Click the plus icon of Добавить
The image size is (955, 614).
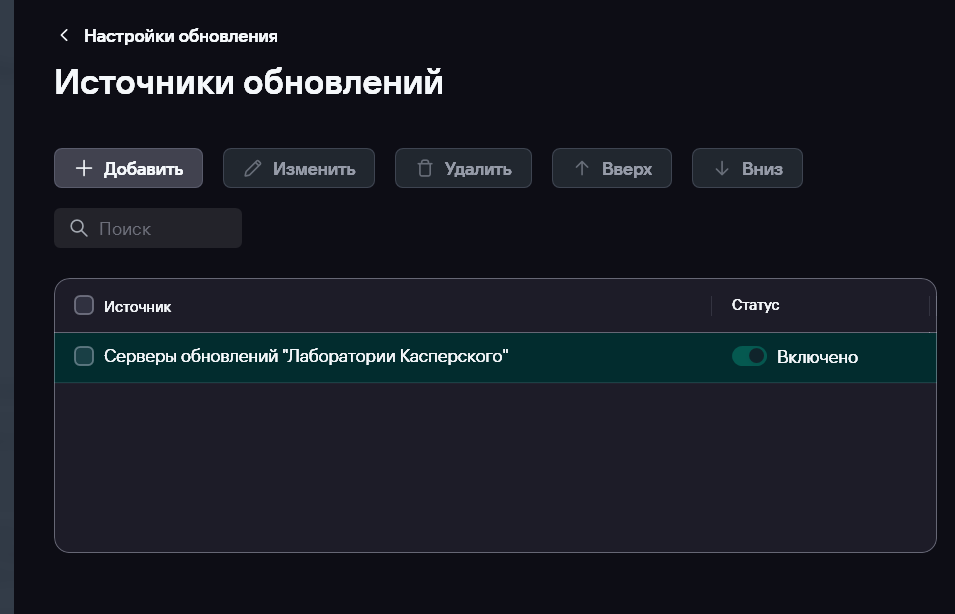[x=84, y=168]
